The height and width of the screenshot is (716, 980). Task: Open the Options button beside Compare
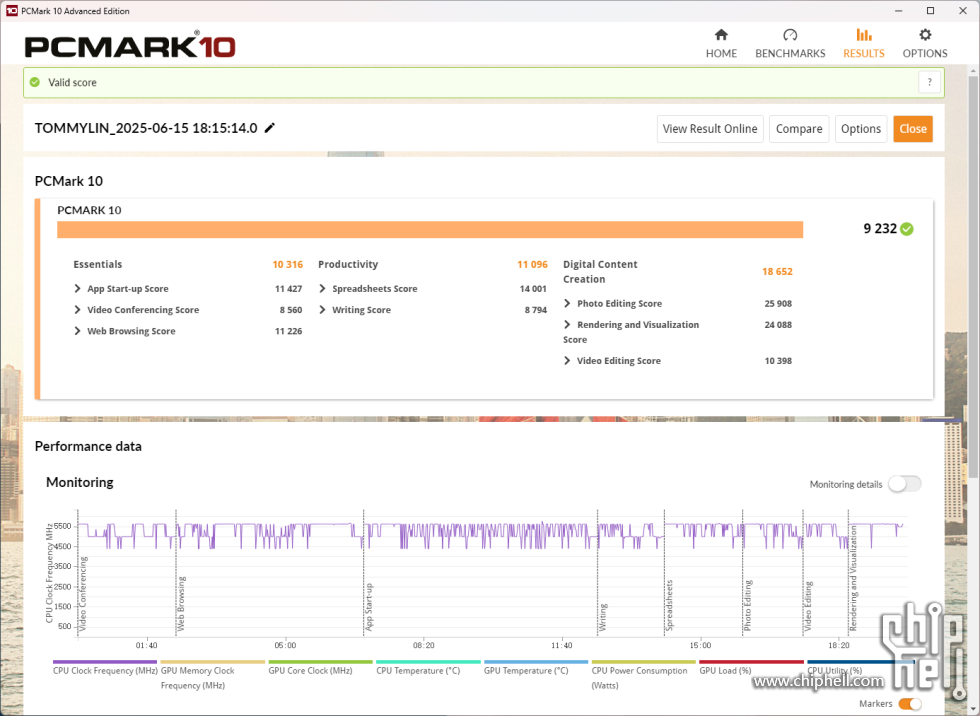click(861, 129)
